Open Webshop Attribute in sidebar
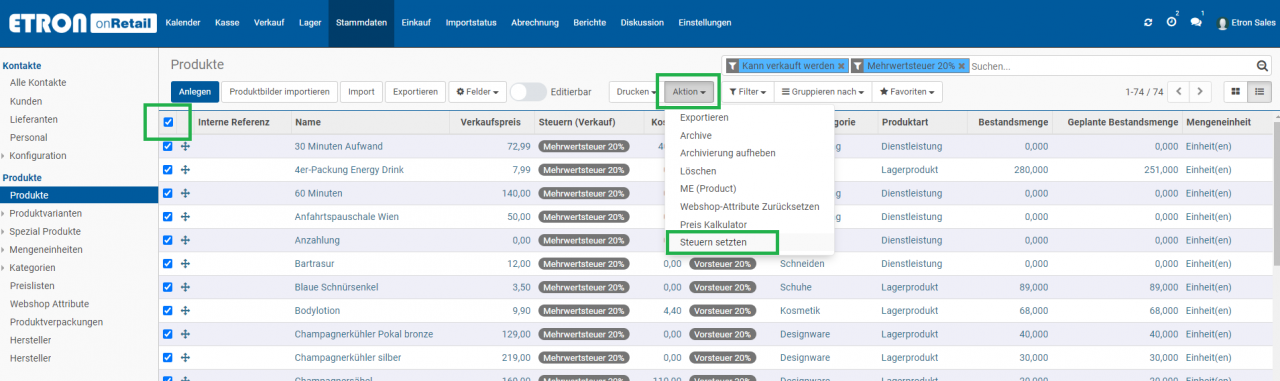This screenshot has height=381, width=1280. (49, 304)
